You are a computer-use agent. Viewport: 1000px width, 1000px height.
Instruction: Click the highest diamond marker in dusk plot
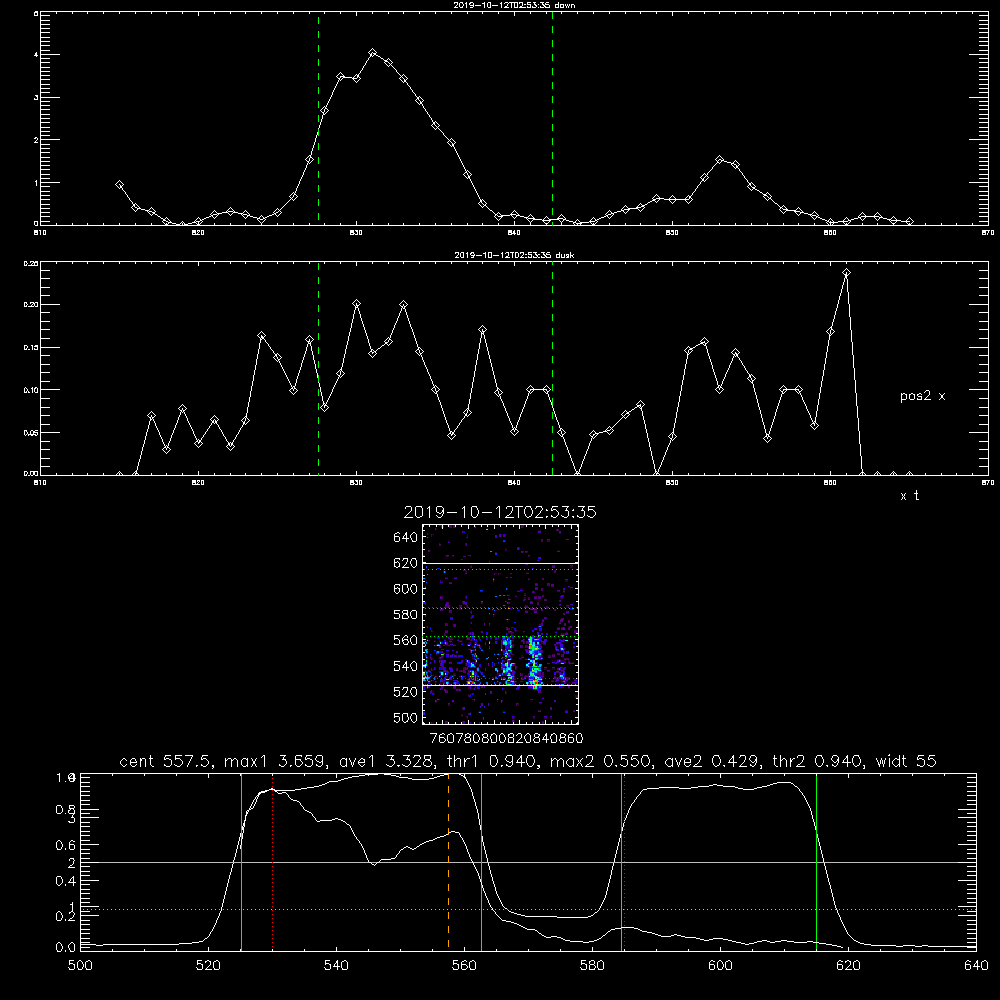coord(846,273)
